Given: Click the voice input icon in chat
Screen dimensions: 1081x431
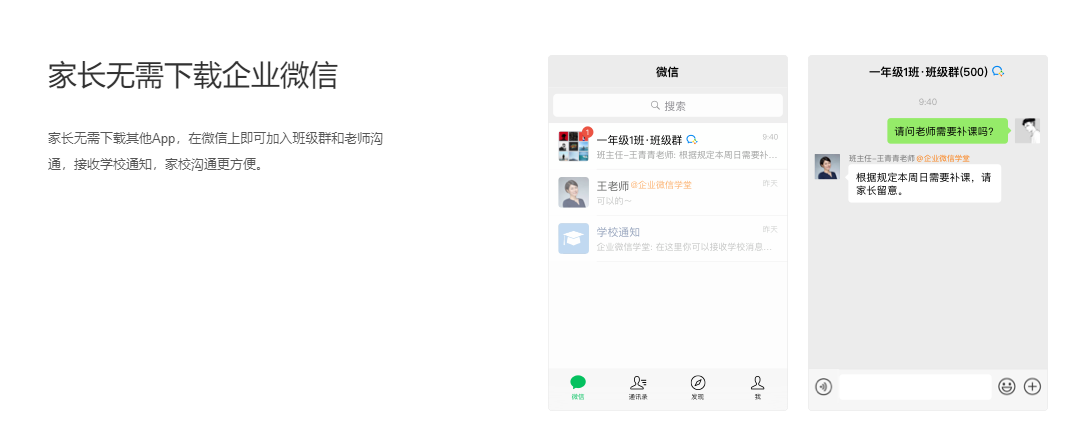Looking at the screenshot, I should point(823,387).
